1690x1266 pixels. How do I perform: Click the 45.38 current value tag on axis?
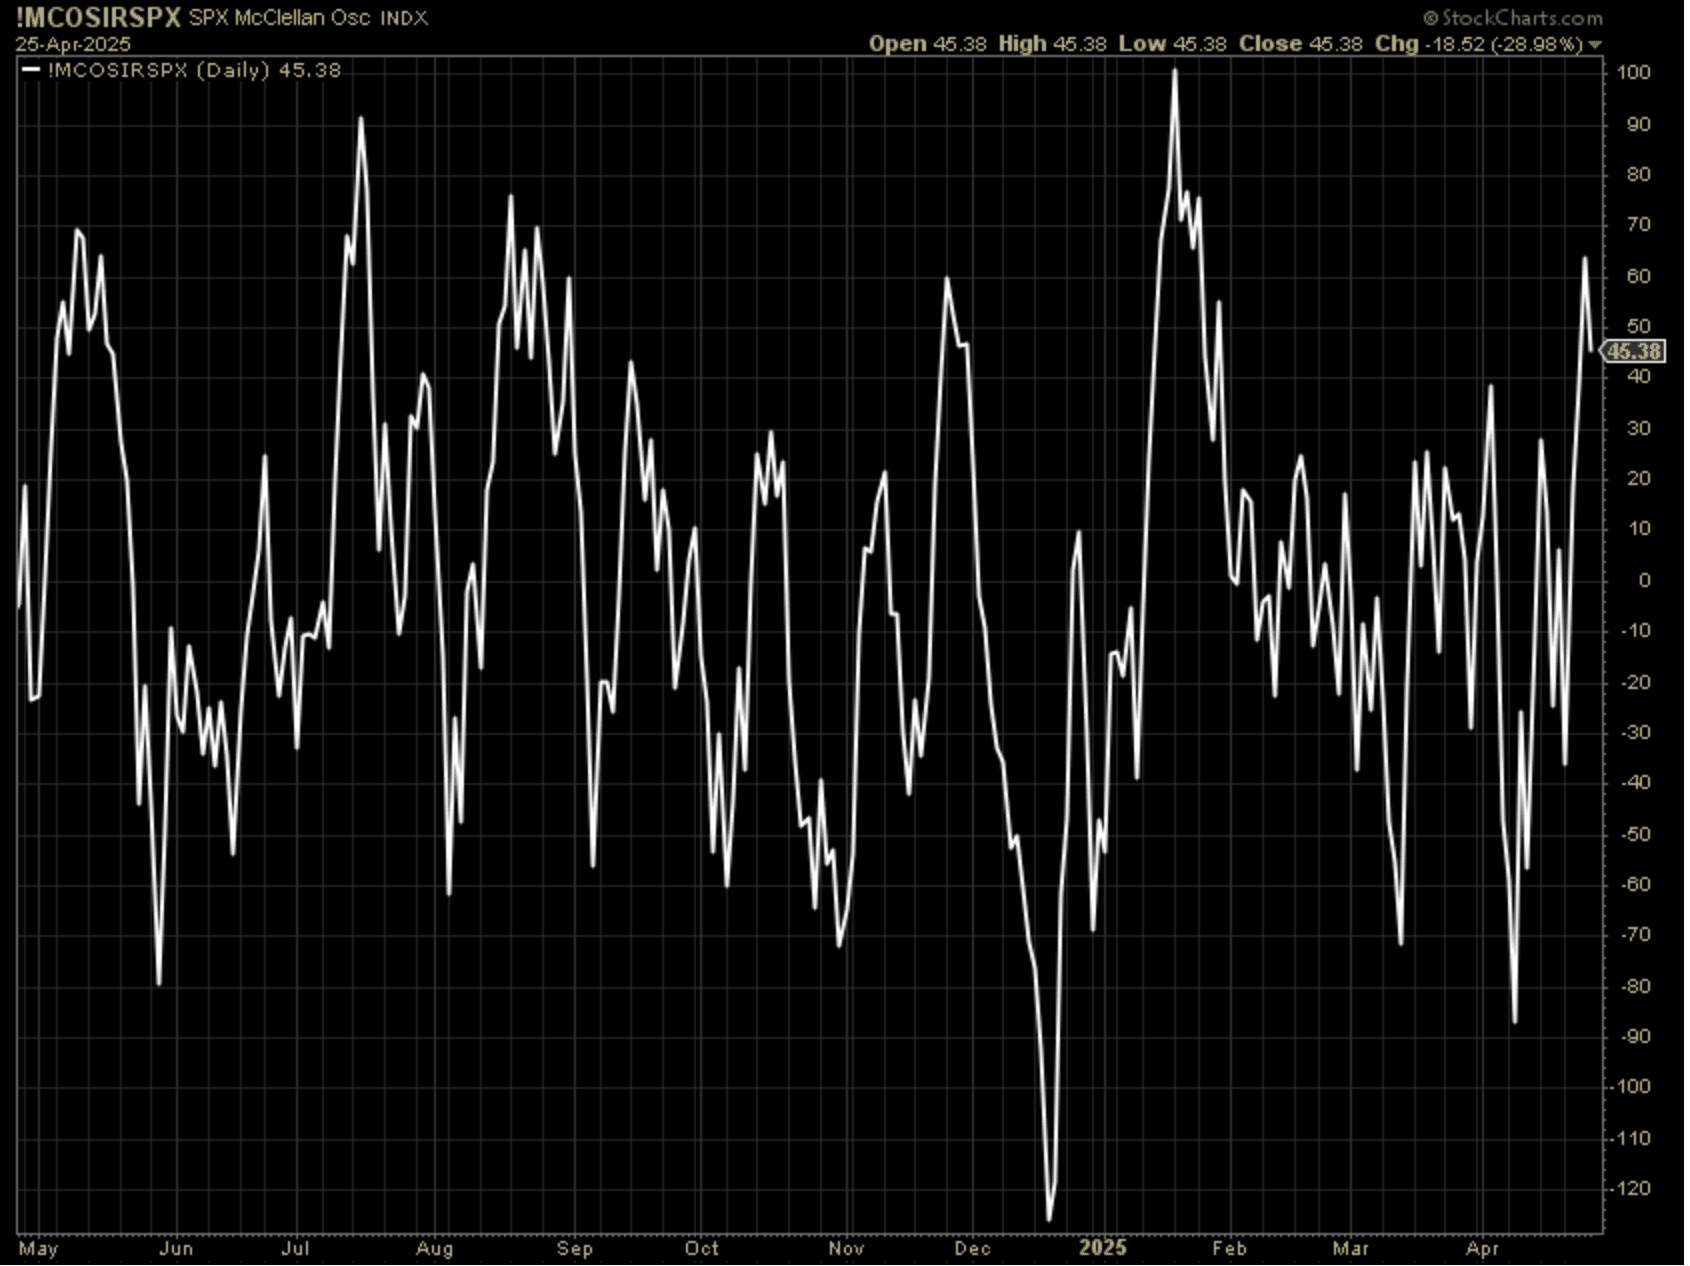tap(1634, 352)
